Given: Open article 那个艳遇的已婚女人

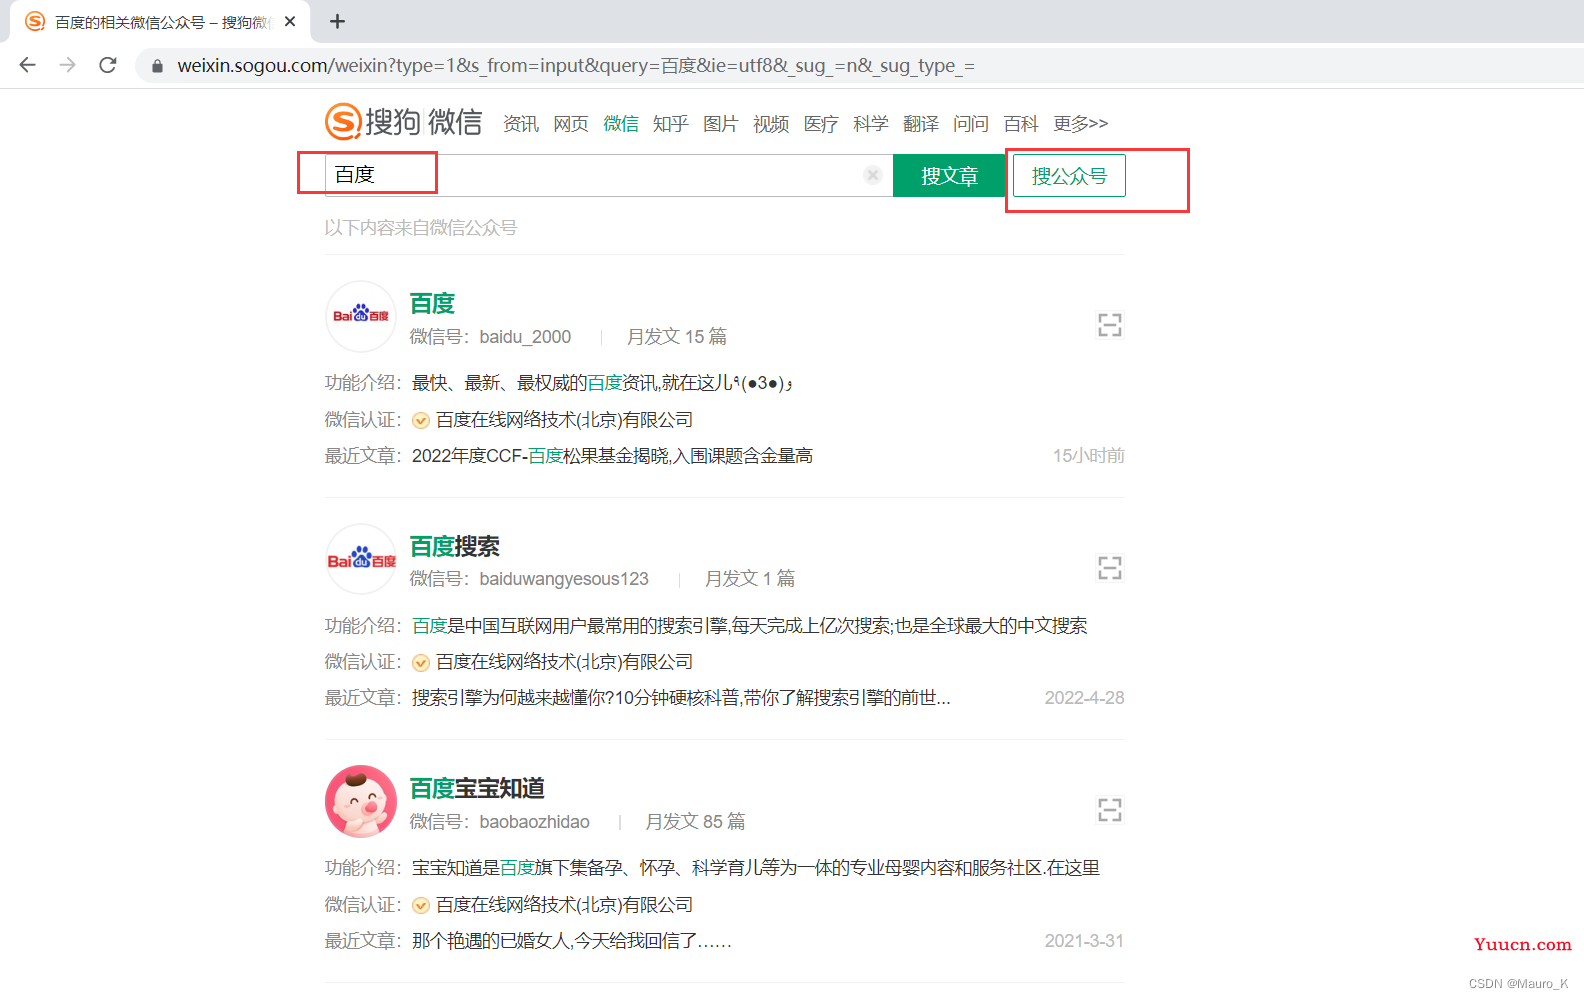Looking at the screenshot, I should coord(571,941).
